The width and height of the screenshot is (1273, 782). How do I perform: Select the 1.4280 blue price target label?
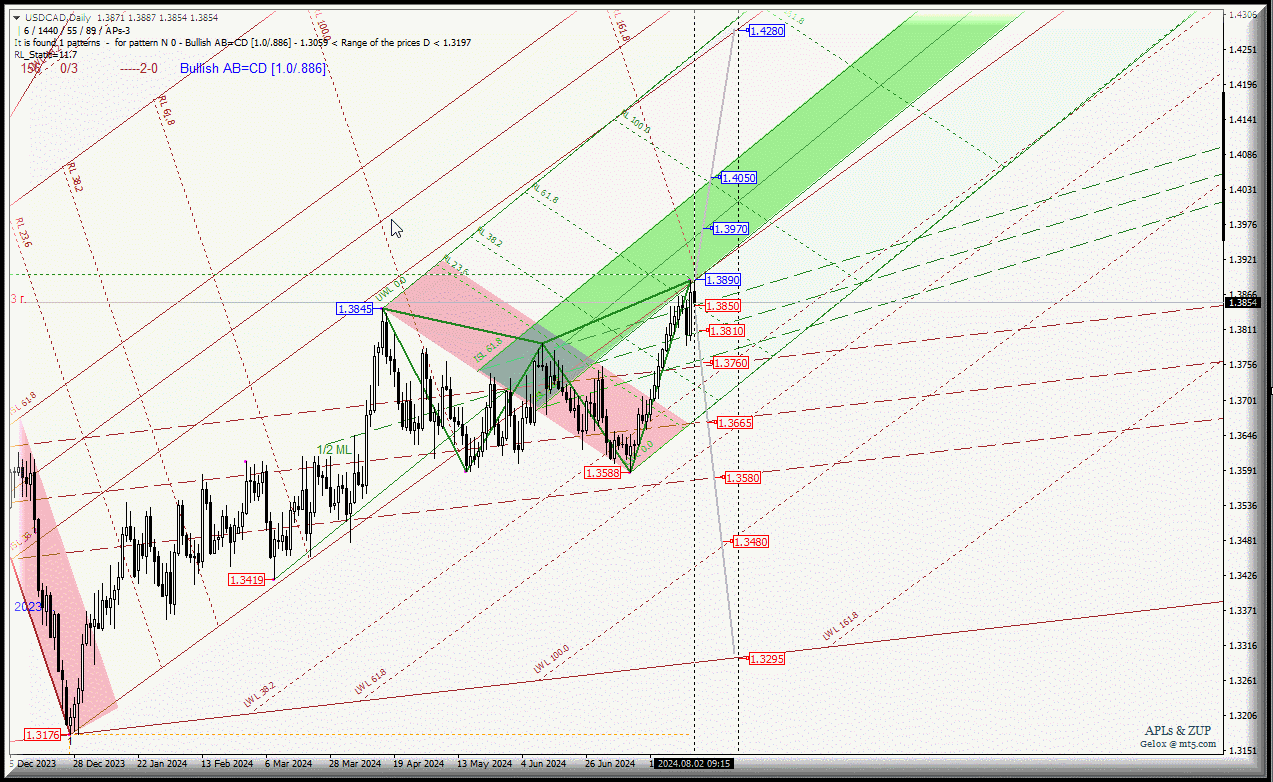[x=767, y=31]
